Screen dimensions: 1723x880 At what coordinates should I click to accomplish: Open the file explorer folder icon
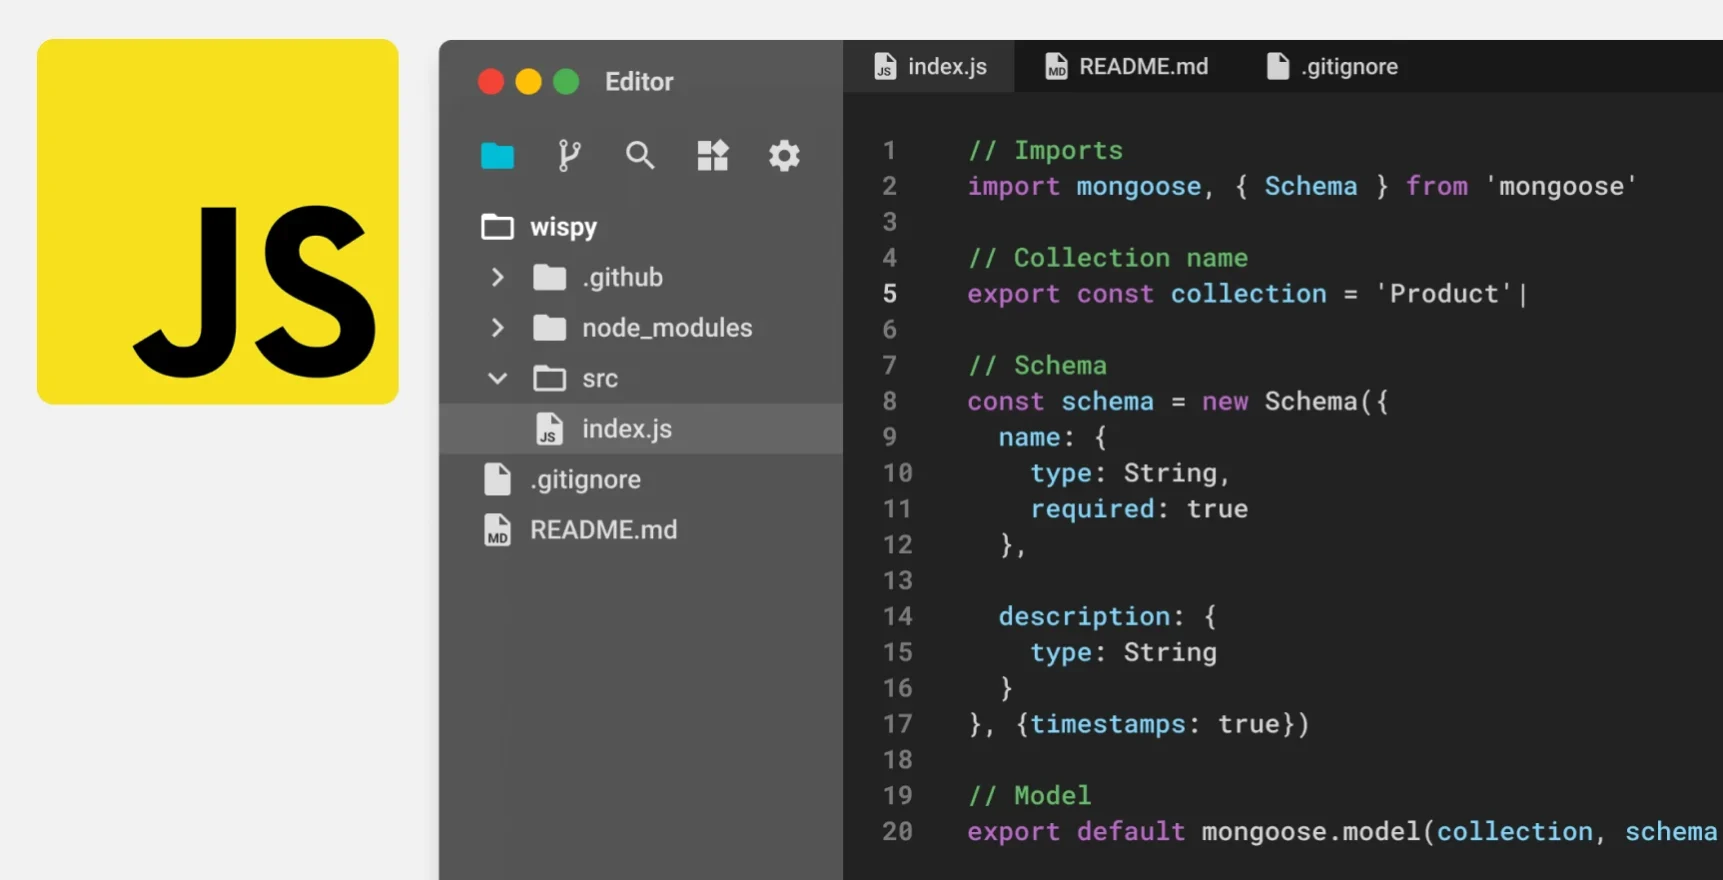coord(497,156)
